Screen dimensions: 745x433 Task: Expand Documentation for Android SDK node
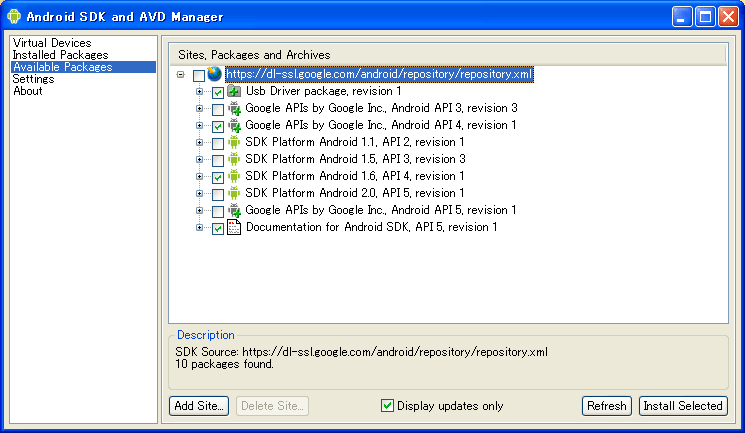coord(199,228)
